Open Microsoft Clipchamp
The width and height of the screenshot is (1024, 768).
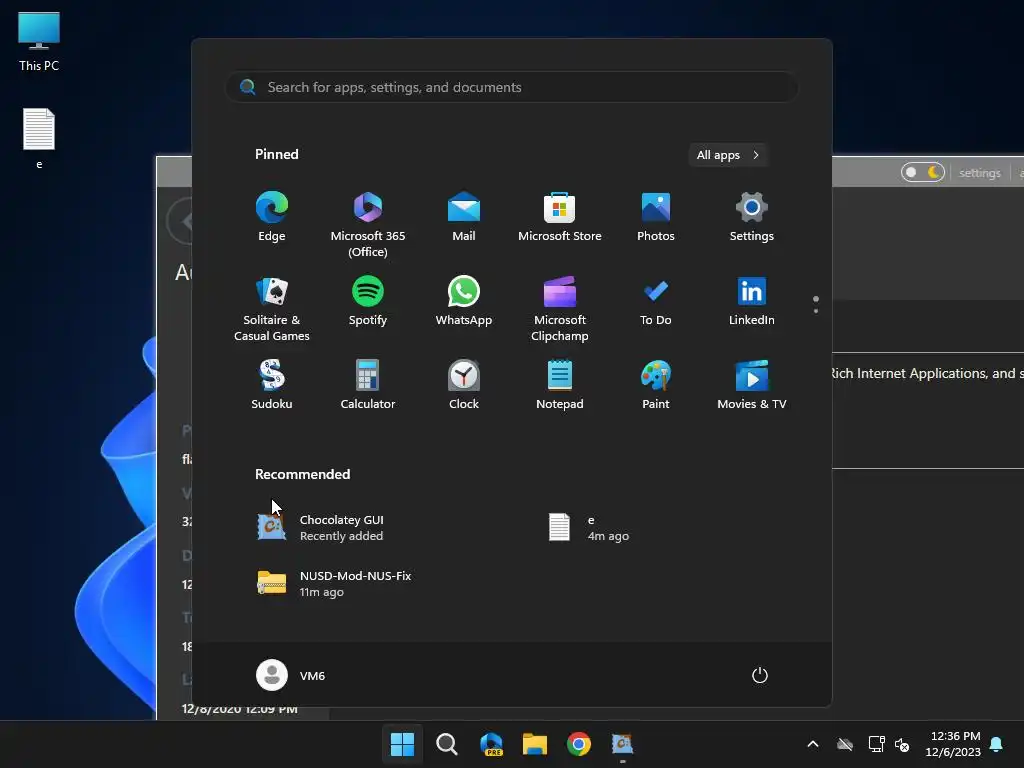tap(560, 309)
